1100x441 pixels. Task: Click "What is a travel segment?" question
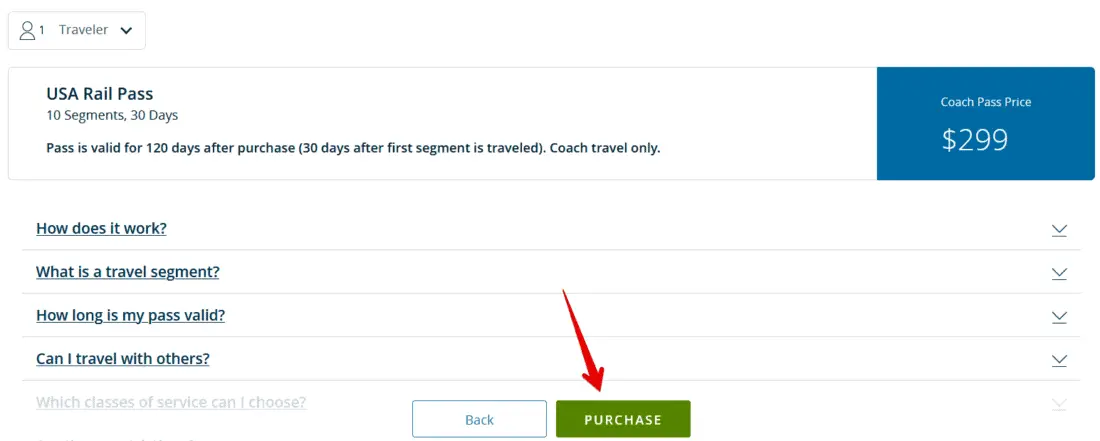127,272
